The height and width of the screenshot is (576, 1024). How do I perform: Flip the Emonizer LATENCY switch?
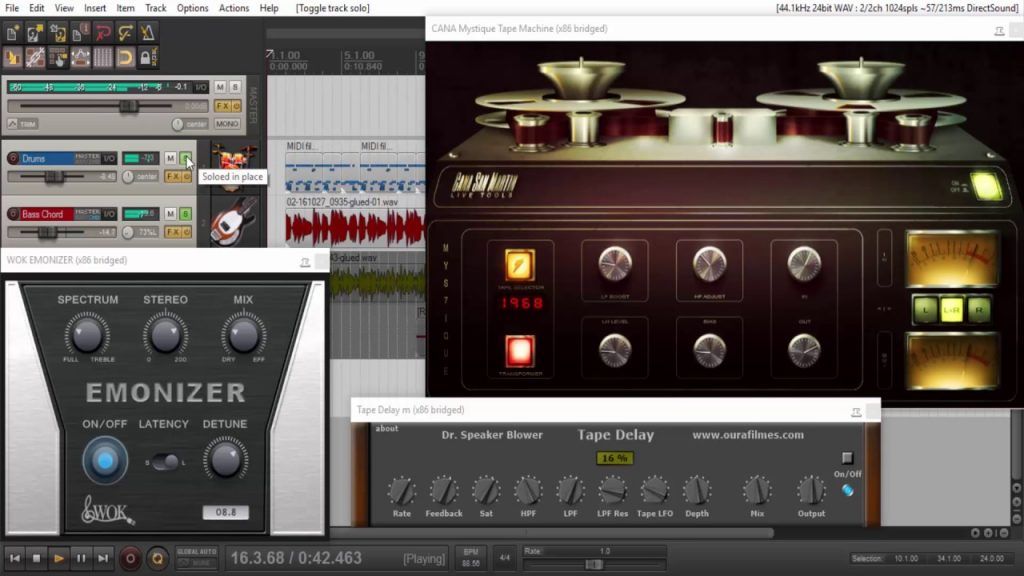pos(165,461)
